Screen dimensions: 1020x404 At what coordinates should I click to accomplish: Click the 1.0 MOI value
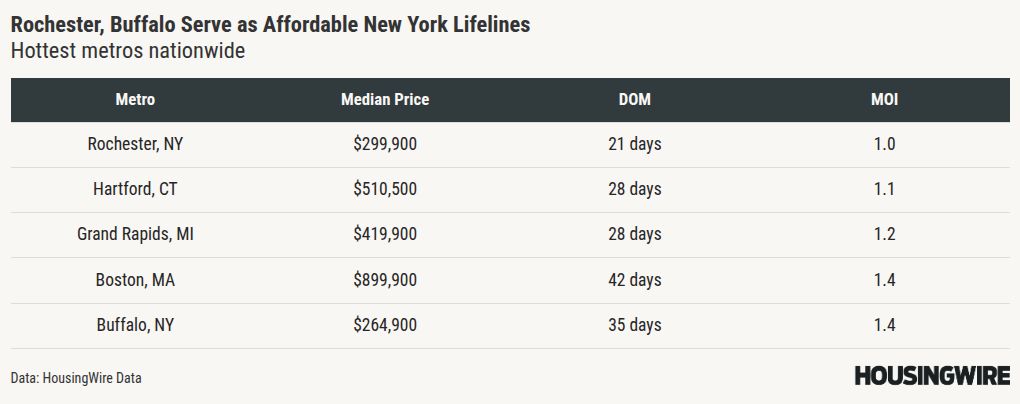[x=885, y=144]
